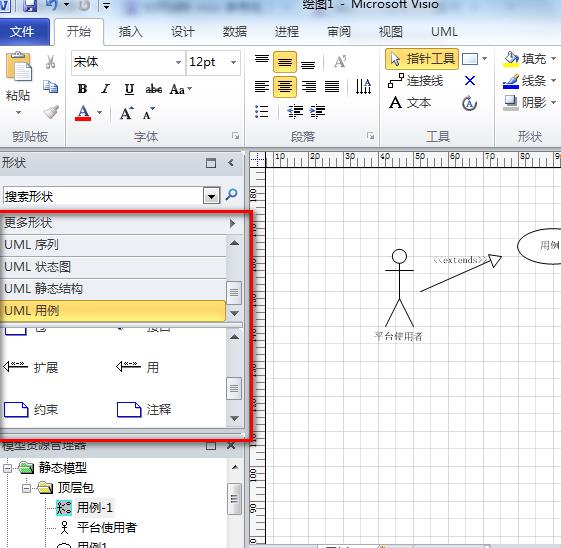561x548 pixels.
Task: Click the Save icon in quick access toolbar
Action: tap(30, 5)
